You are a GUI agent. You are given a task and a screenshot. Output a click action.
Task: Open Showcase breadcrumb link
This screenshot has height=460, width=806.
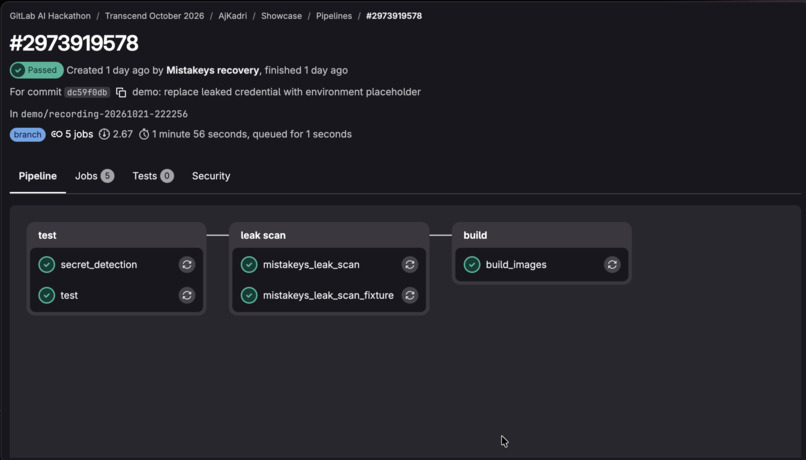tap(281, 16)
